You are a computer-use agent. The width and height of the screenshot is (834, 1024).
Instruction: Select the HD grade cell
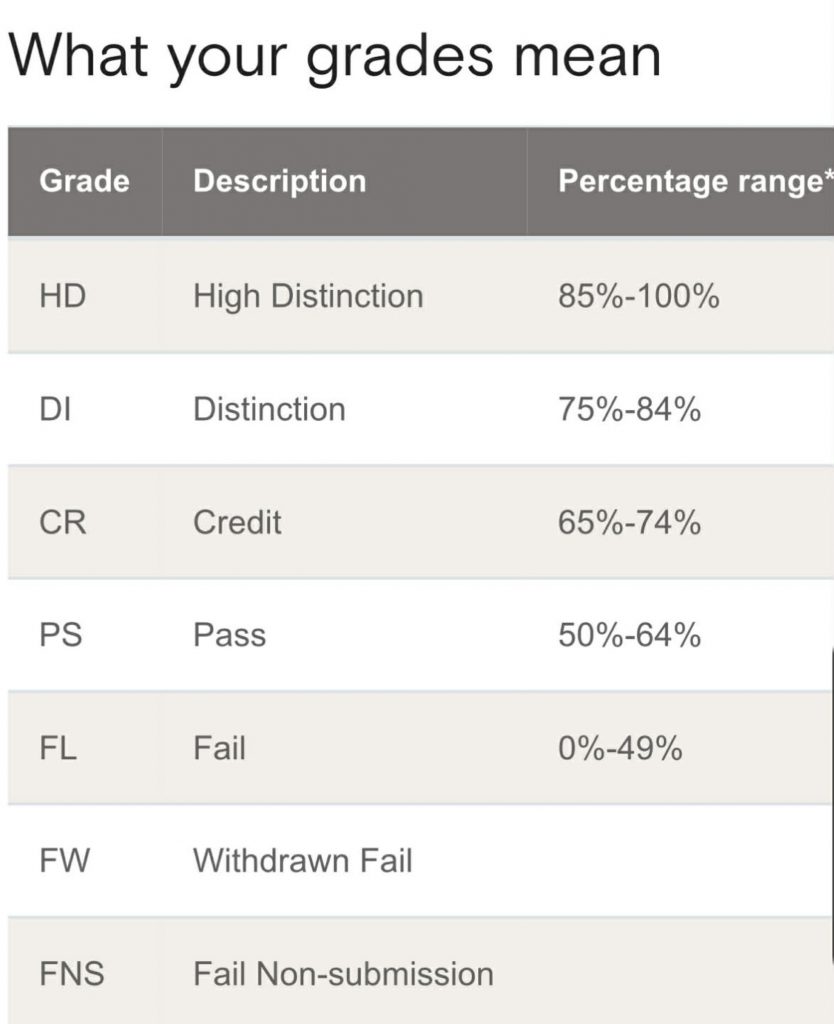pyautogui.click(x=62, y=296)
